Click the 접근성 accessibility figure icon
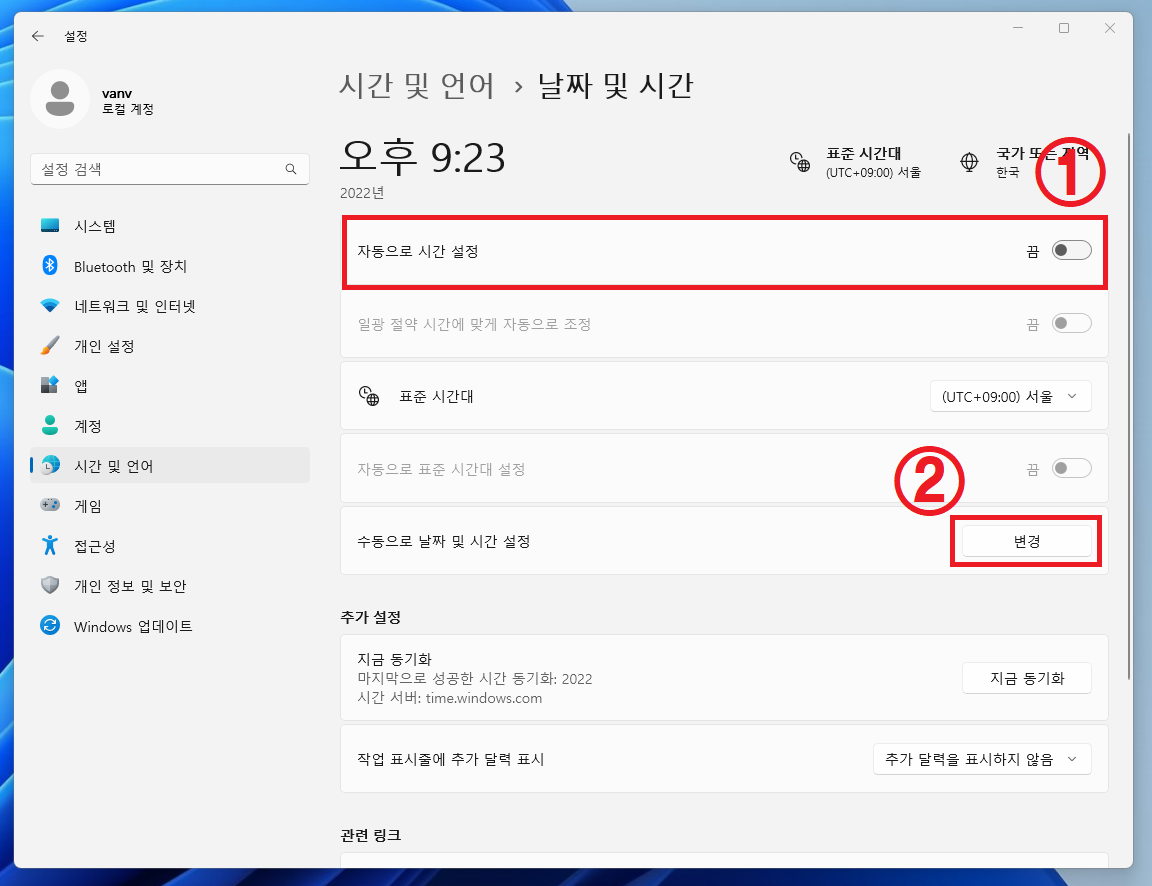 click(50, 545)
